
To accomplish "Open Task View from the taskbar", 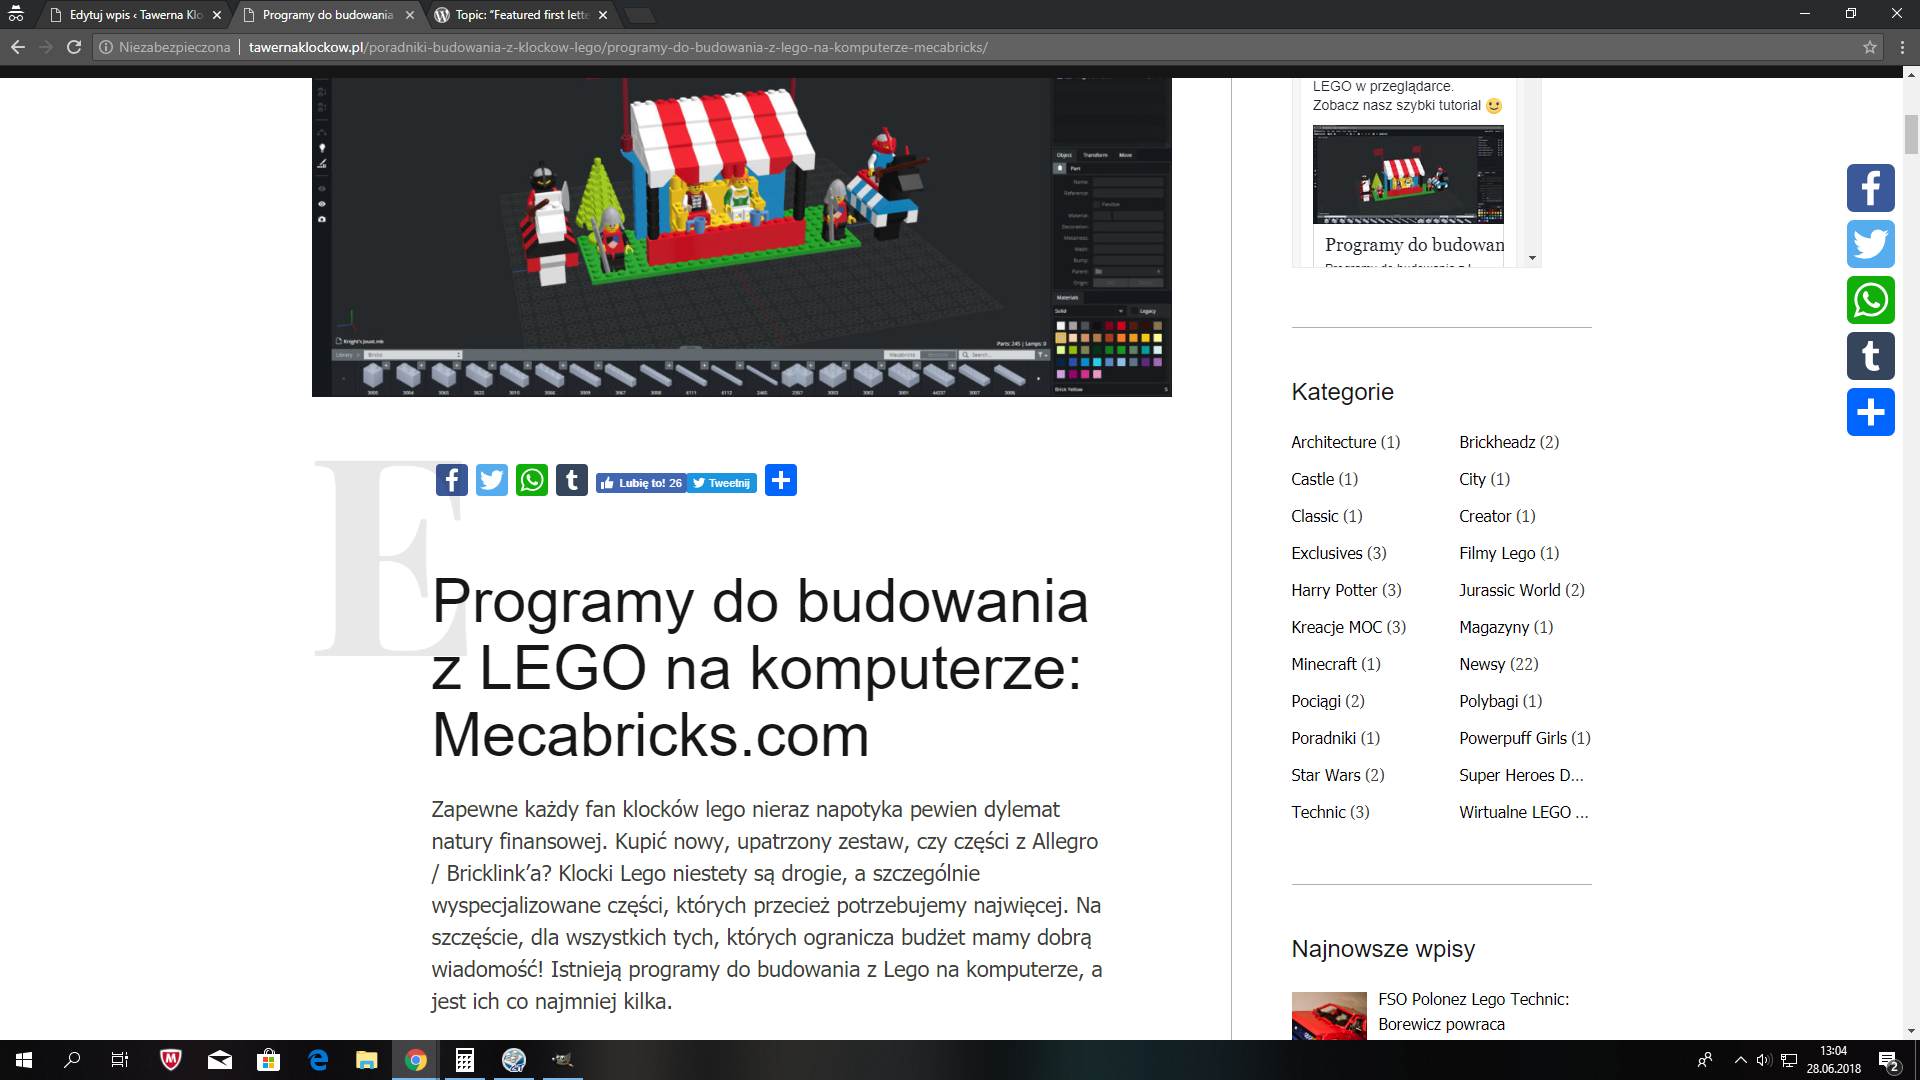I will click(x=120, y=1060).
